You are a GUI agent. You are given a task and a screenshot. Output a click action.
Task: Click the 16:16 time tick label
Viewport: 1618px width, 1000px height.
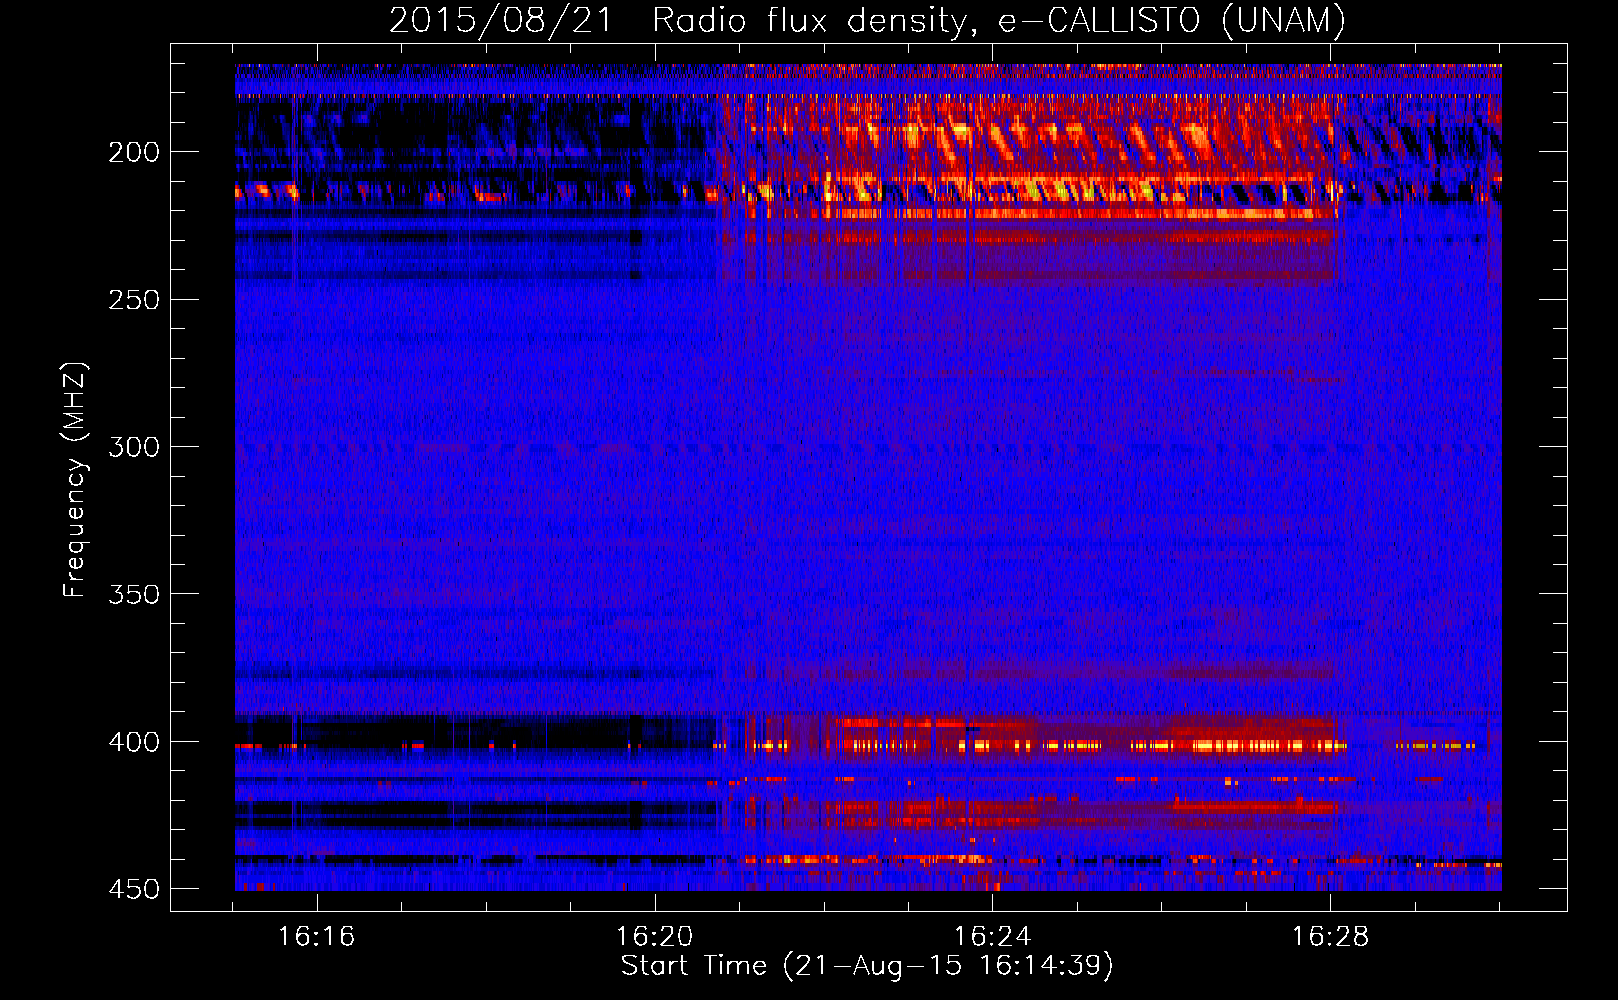pyautogui.click(x=316, y=937)
